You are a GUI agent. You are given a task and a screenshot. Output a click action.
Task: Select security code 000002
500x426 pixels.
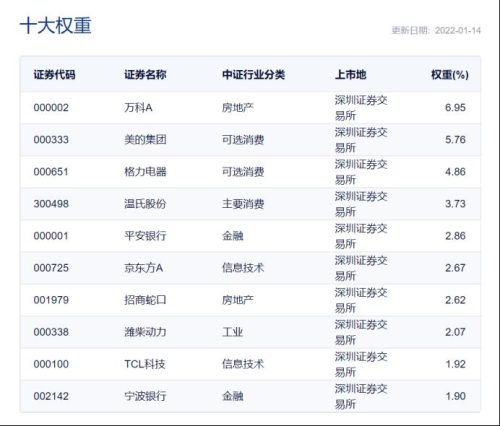click(51, 108)
